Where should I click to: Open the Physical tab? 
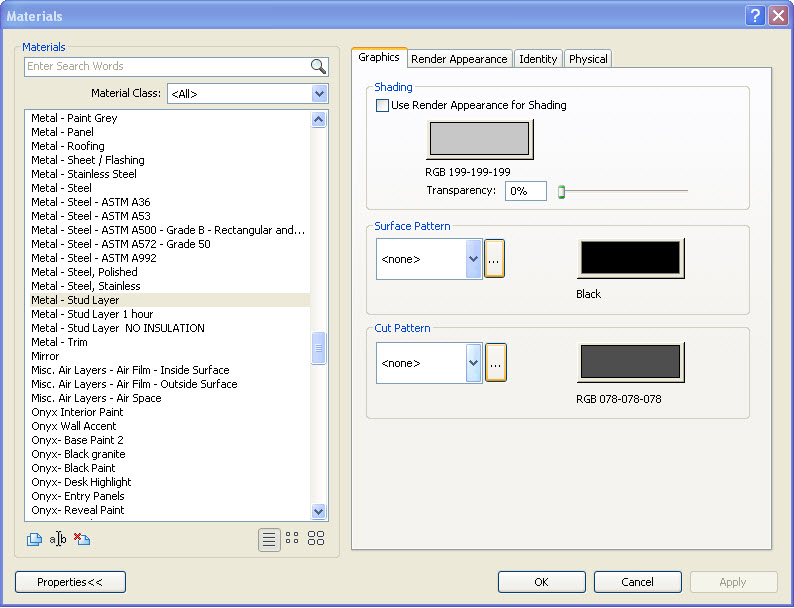[x=588, y=59]
